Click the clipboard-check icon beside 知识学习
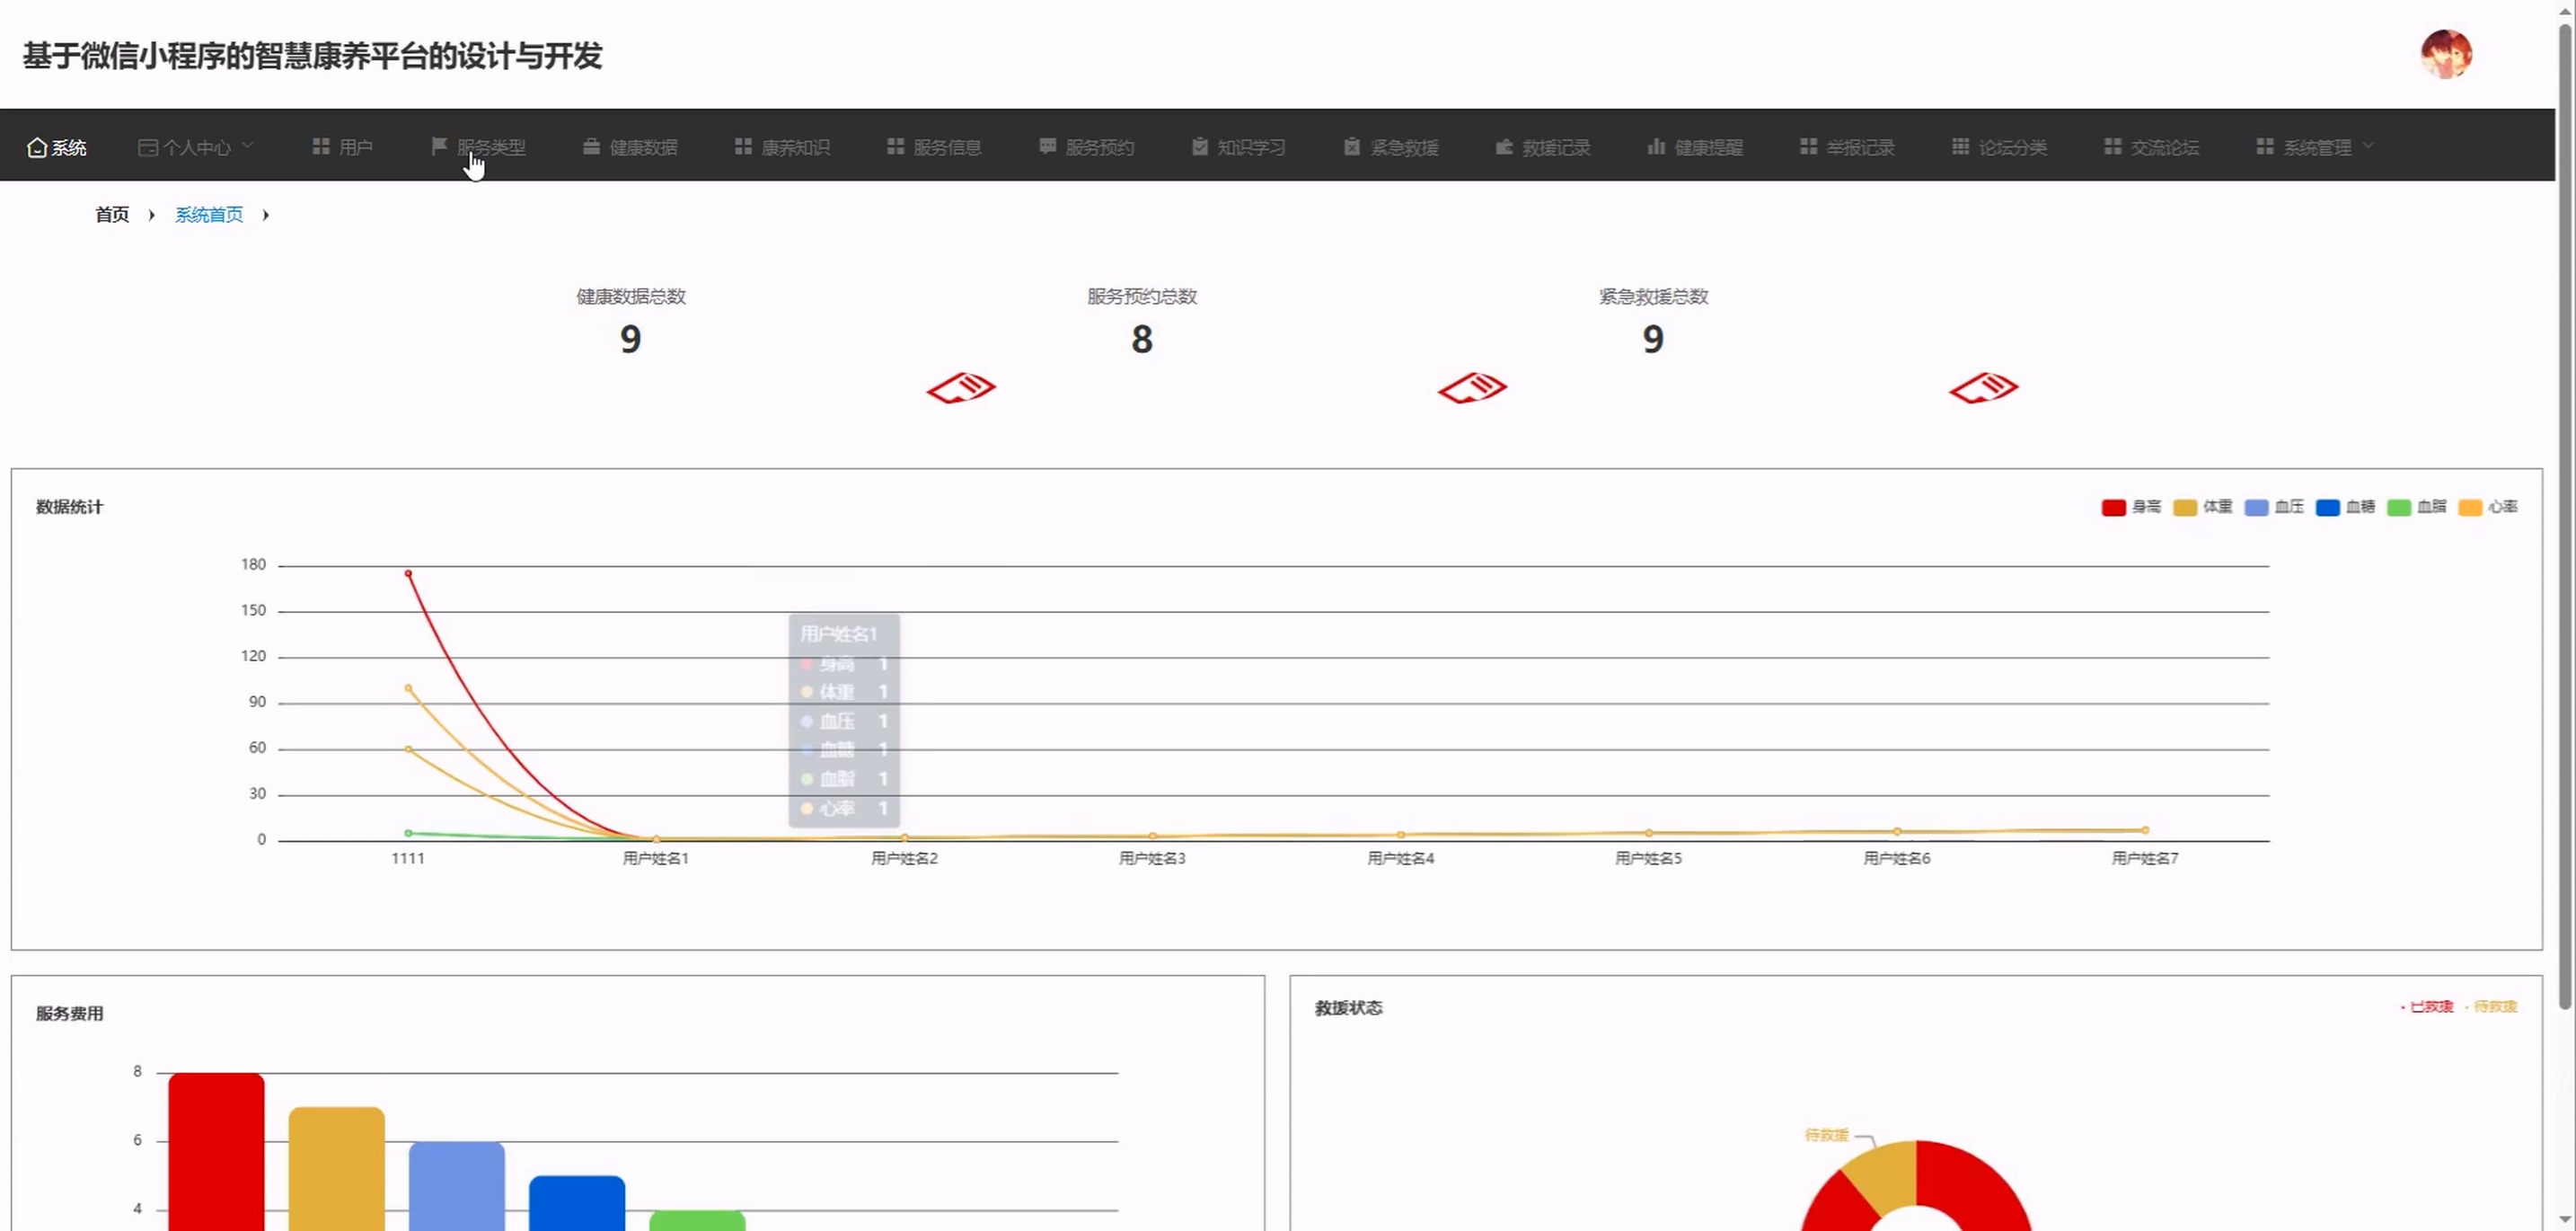Image resolution: width=2576 pixels, height=1231 pixels. pyautogui.click(x=1199, y=147)
